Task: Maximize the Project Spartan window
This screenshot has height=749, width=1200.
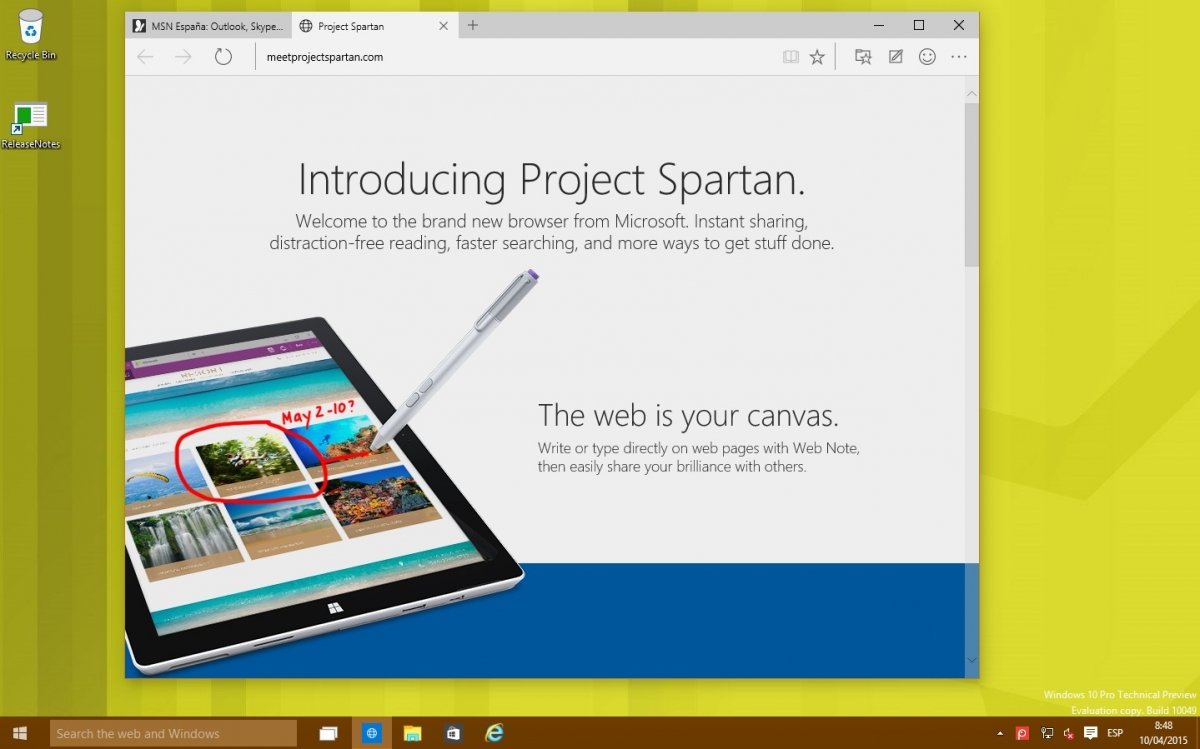Action: coord(919,25)
